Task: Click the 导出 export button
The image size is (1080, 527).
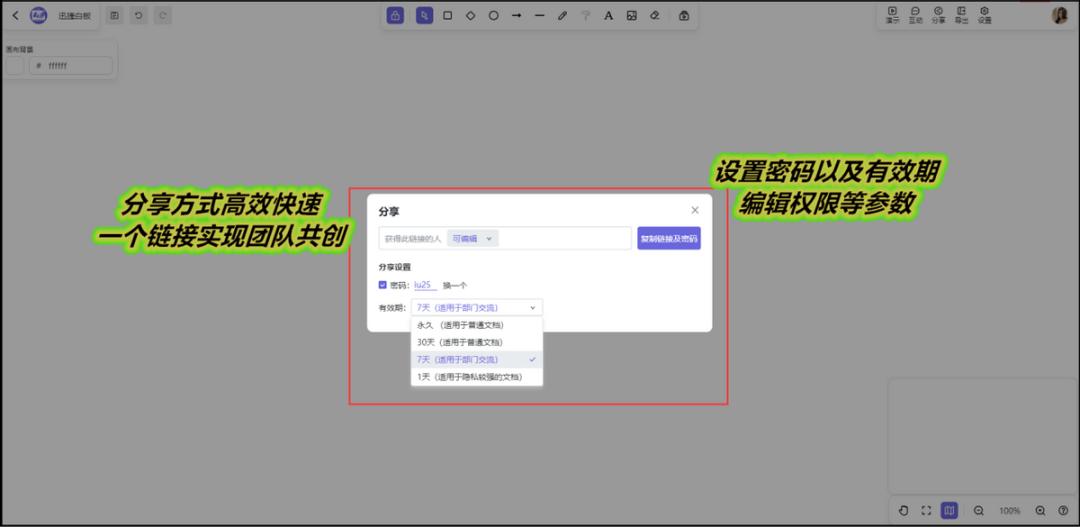Action: coord(962,15)
